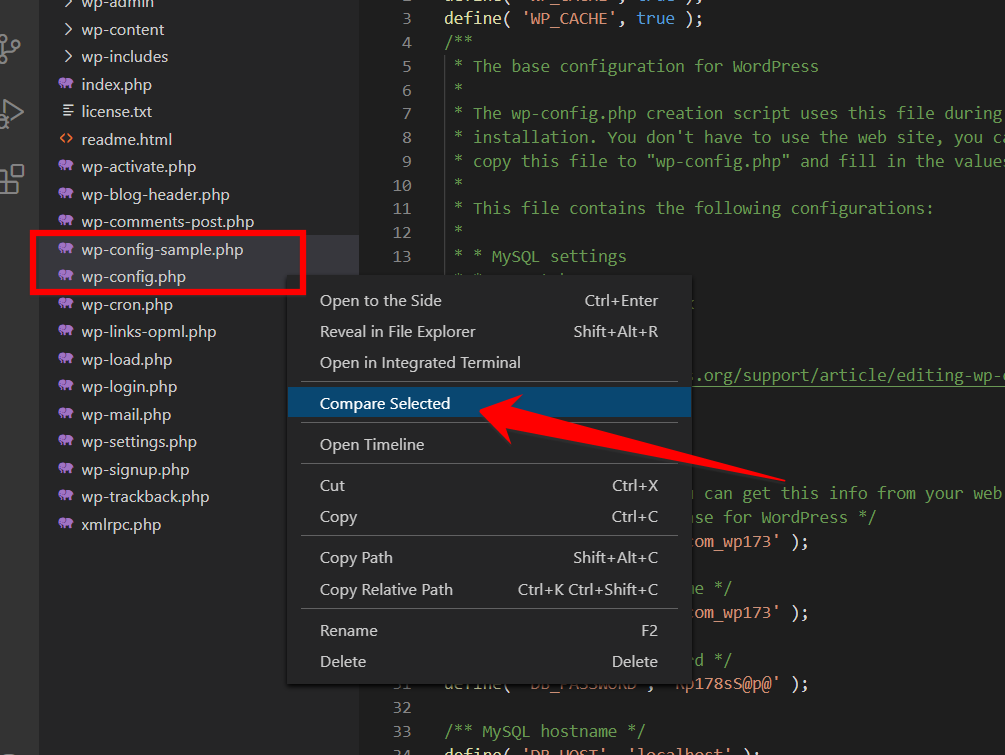The image size is (1005, 755).
Task: Open the Source Control activity bar icon
Action: tap(9, 49)
